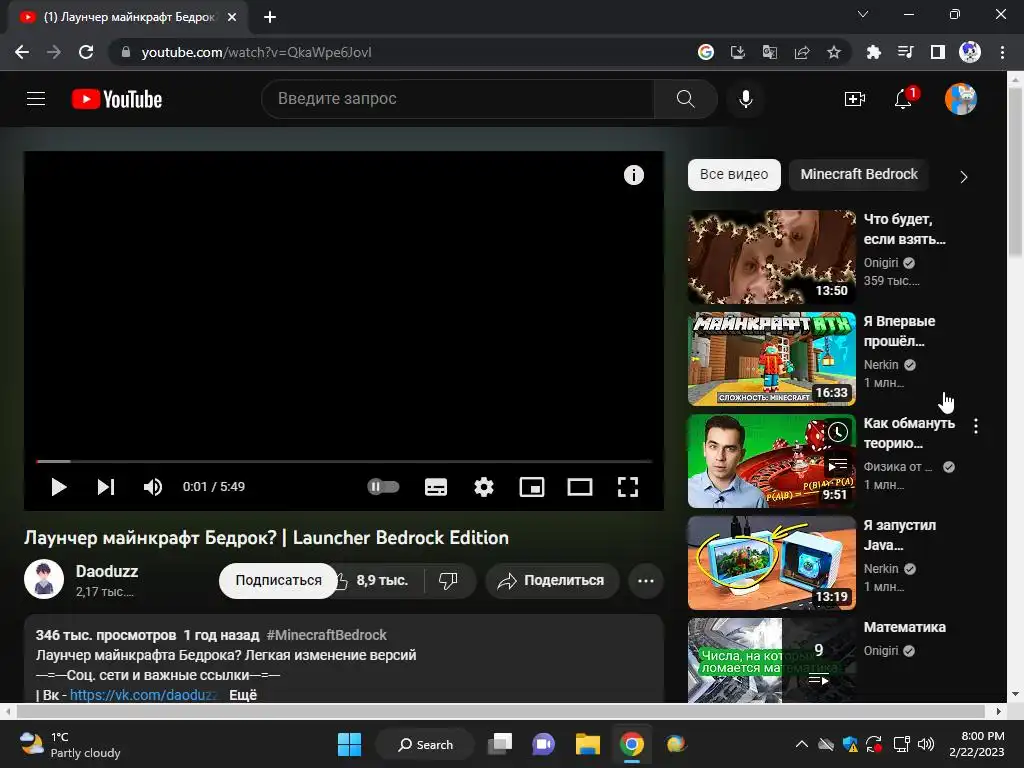Open Математика video title

click(x=904, y=627)
